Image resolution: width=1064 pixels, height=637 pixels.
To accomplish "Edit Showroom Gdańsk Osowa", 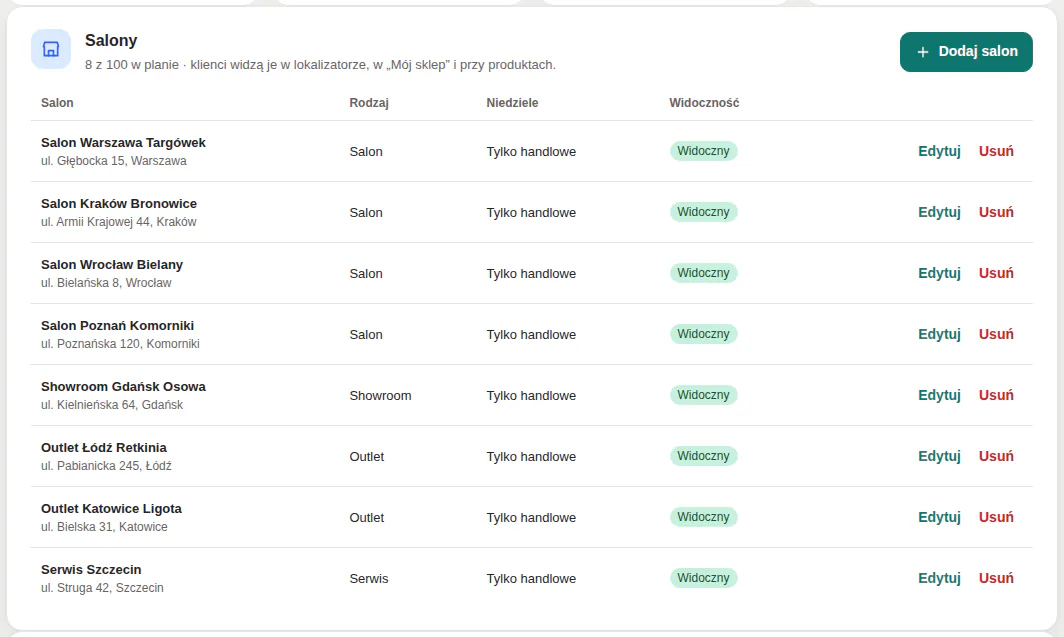I will click(939, 395).
